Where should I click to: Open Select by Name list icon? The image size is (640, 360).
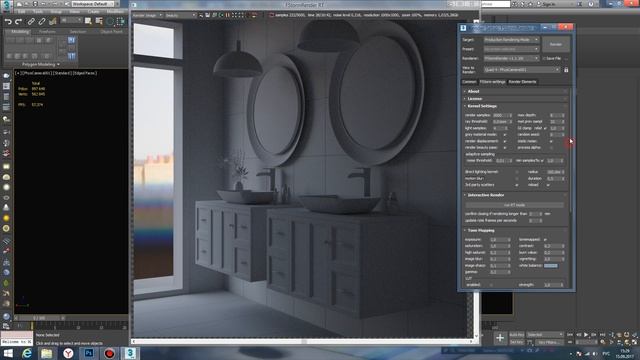pos(99,21)
